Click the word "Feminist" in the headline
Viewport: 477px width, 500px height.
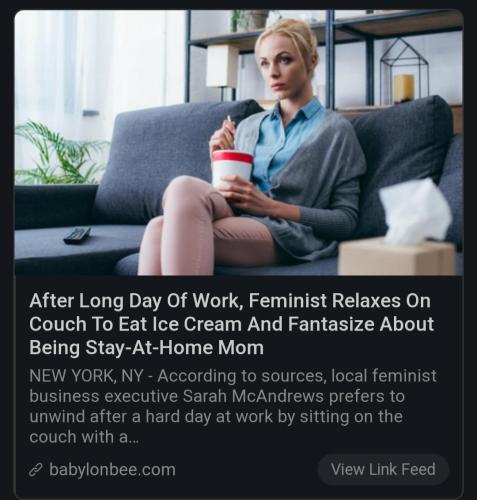[288, 301]
